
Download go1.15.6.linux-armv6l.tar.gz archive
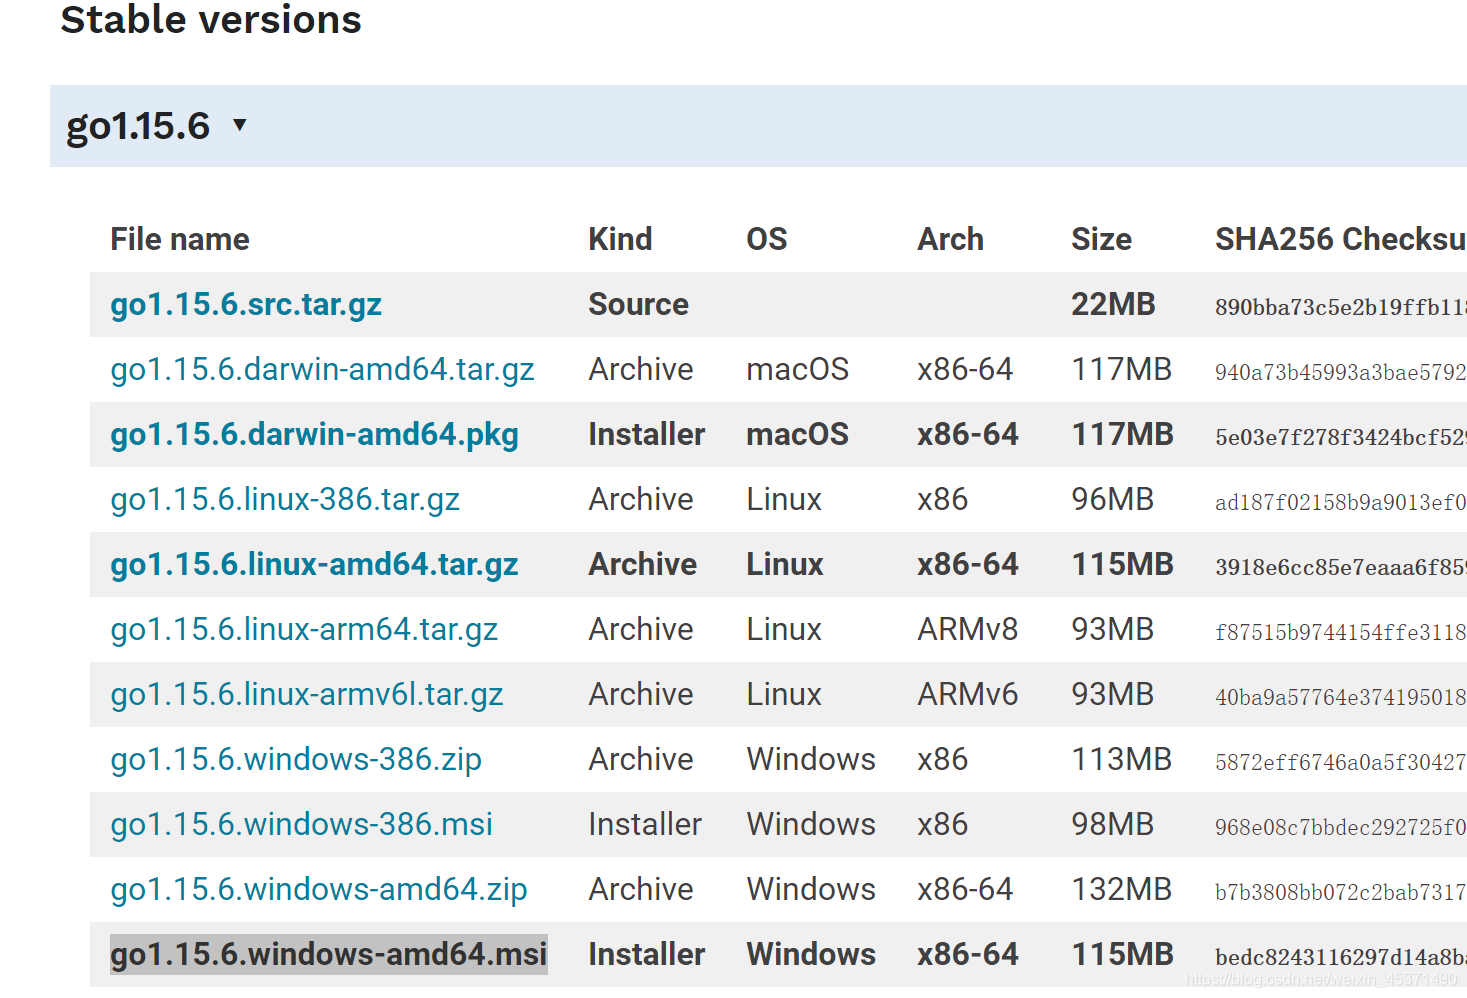pos(307,694)
